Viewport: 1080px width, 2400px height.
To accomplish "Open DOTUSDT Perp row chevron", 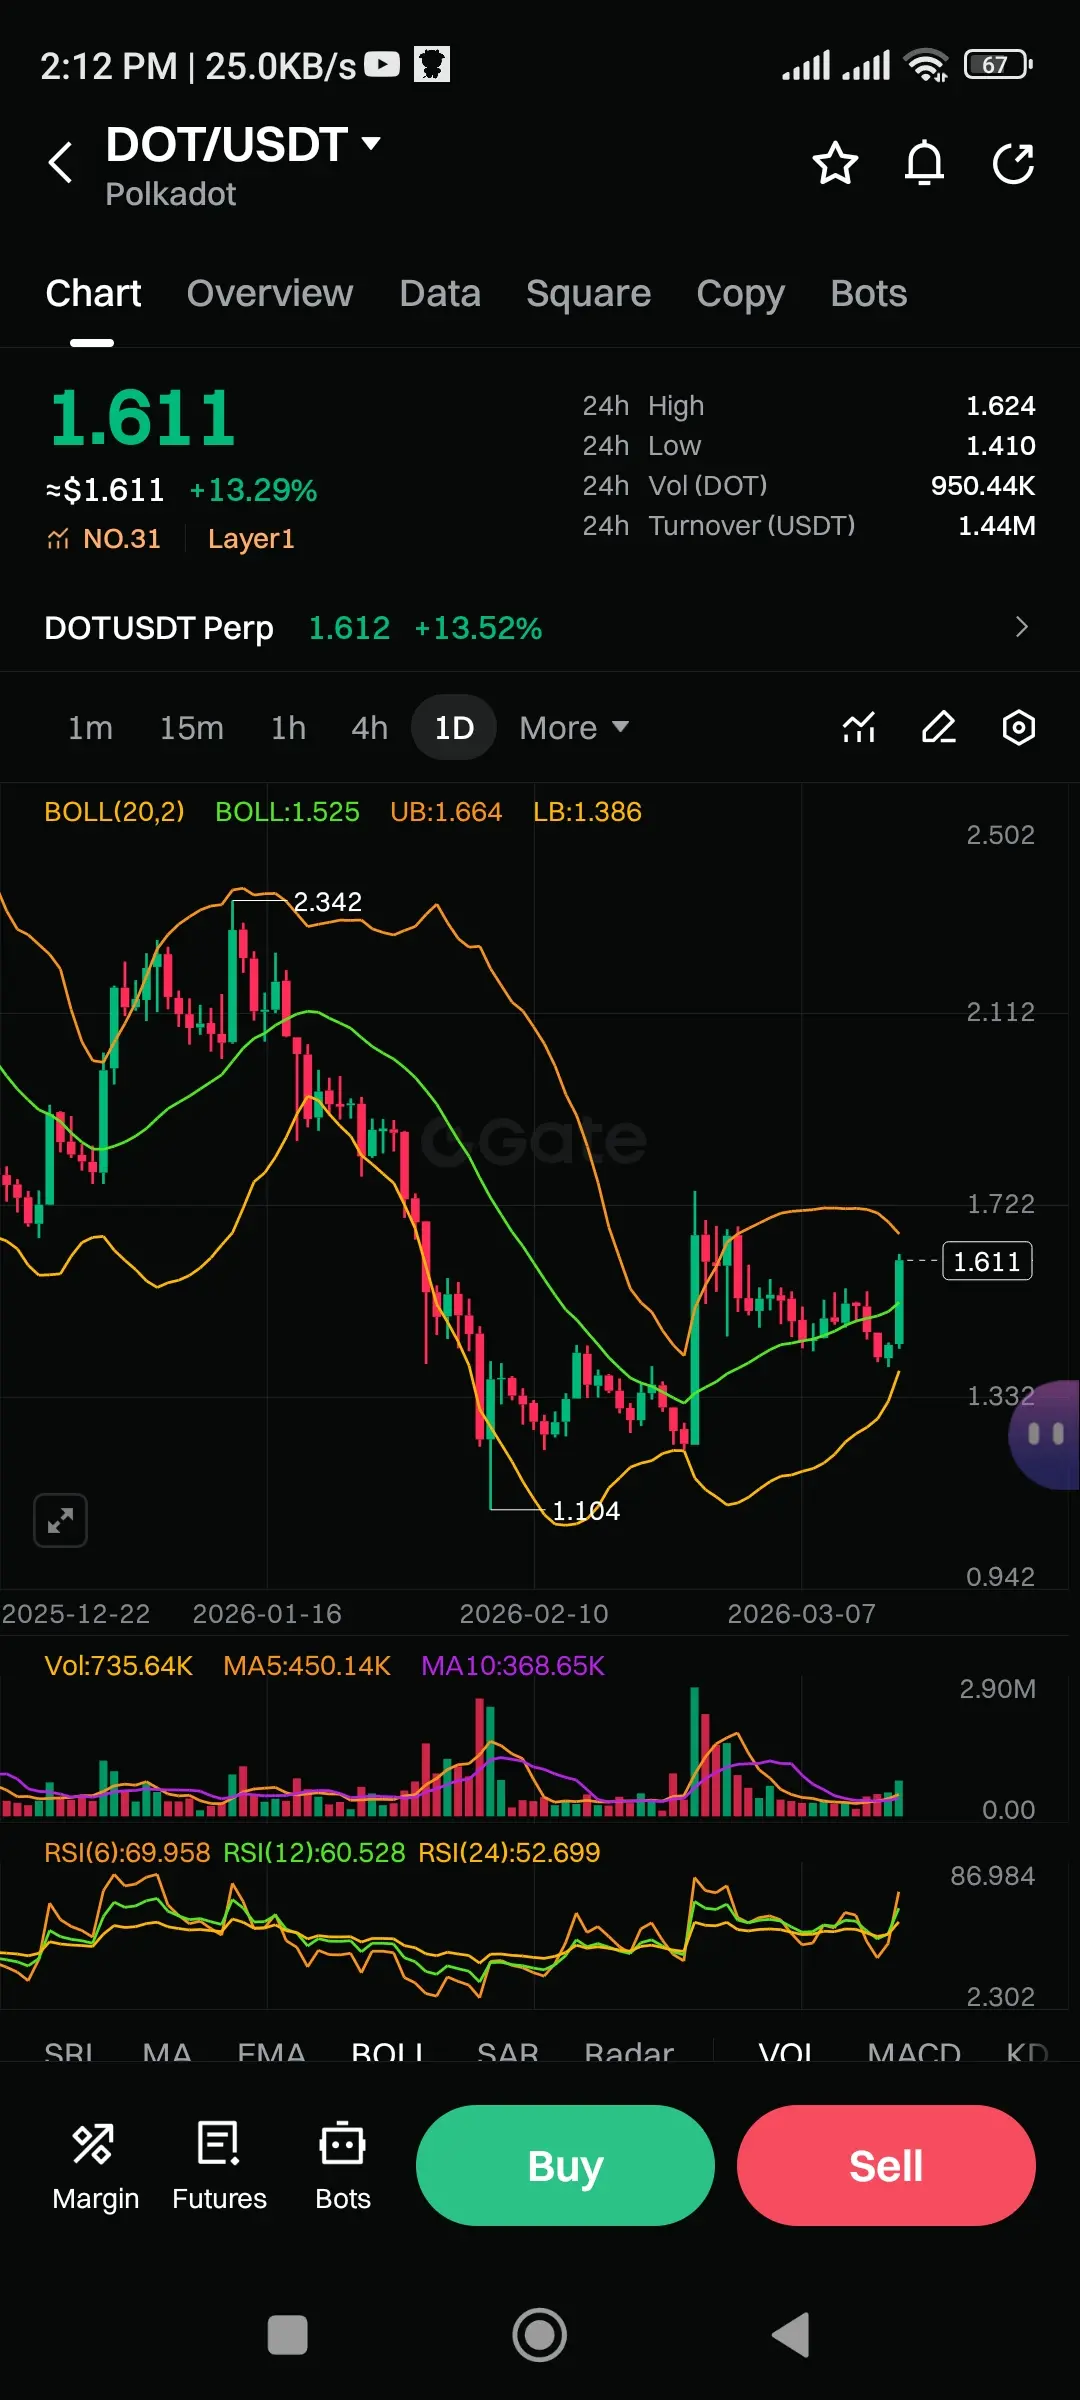I will pos(1021,627).
